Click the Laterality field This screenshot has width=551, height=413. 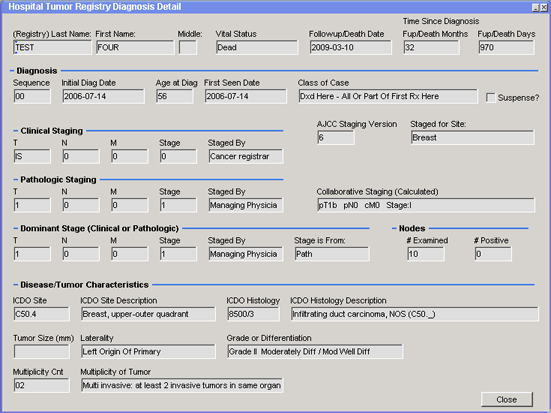tap(148, 351)
